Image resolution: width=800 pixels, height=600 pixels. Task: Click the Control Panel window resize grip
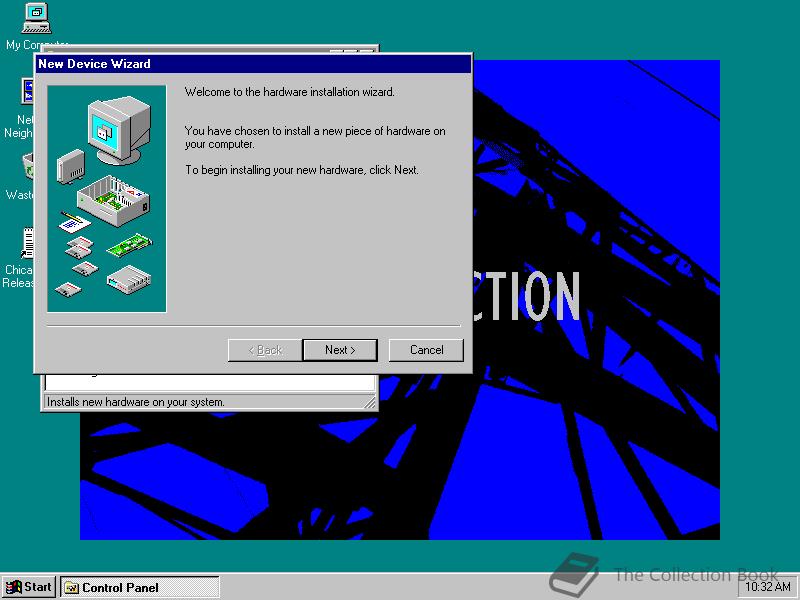click(x=370, y=403)
